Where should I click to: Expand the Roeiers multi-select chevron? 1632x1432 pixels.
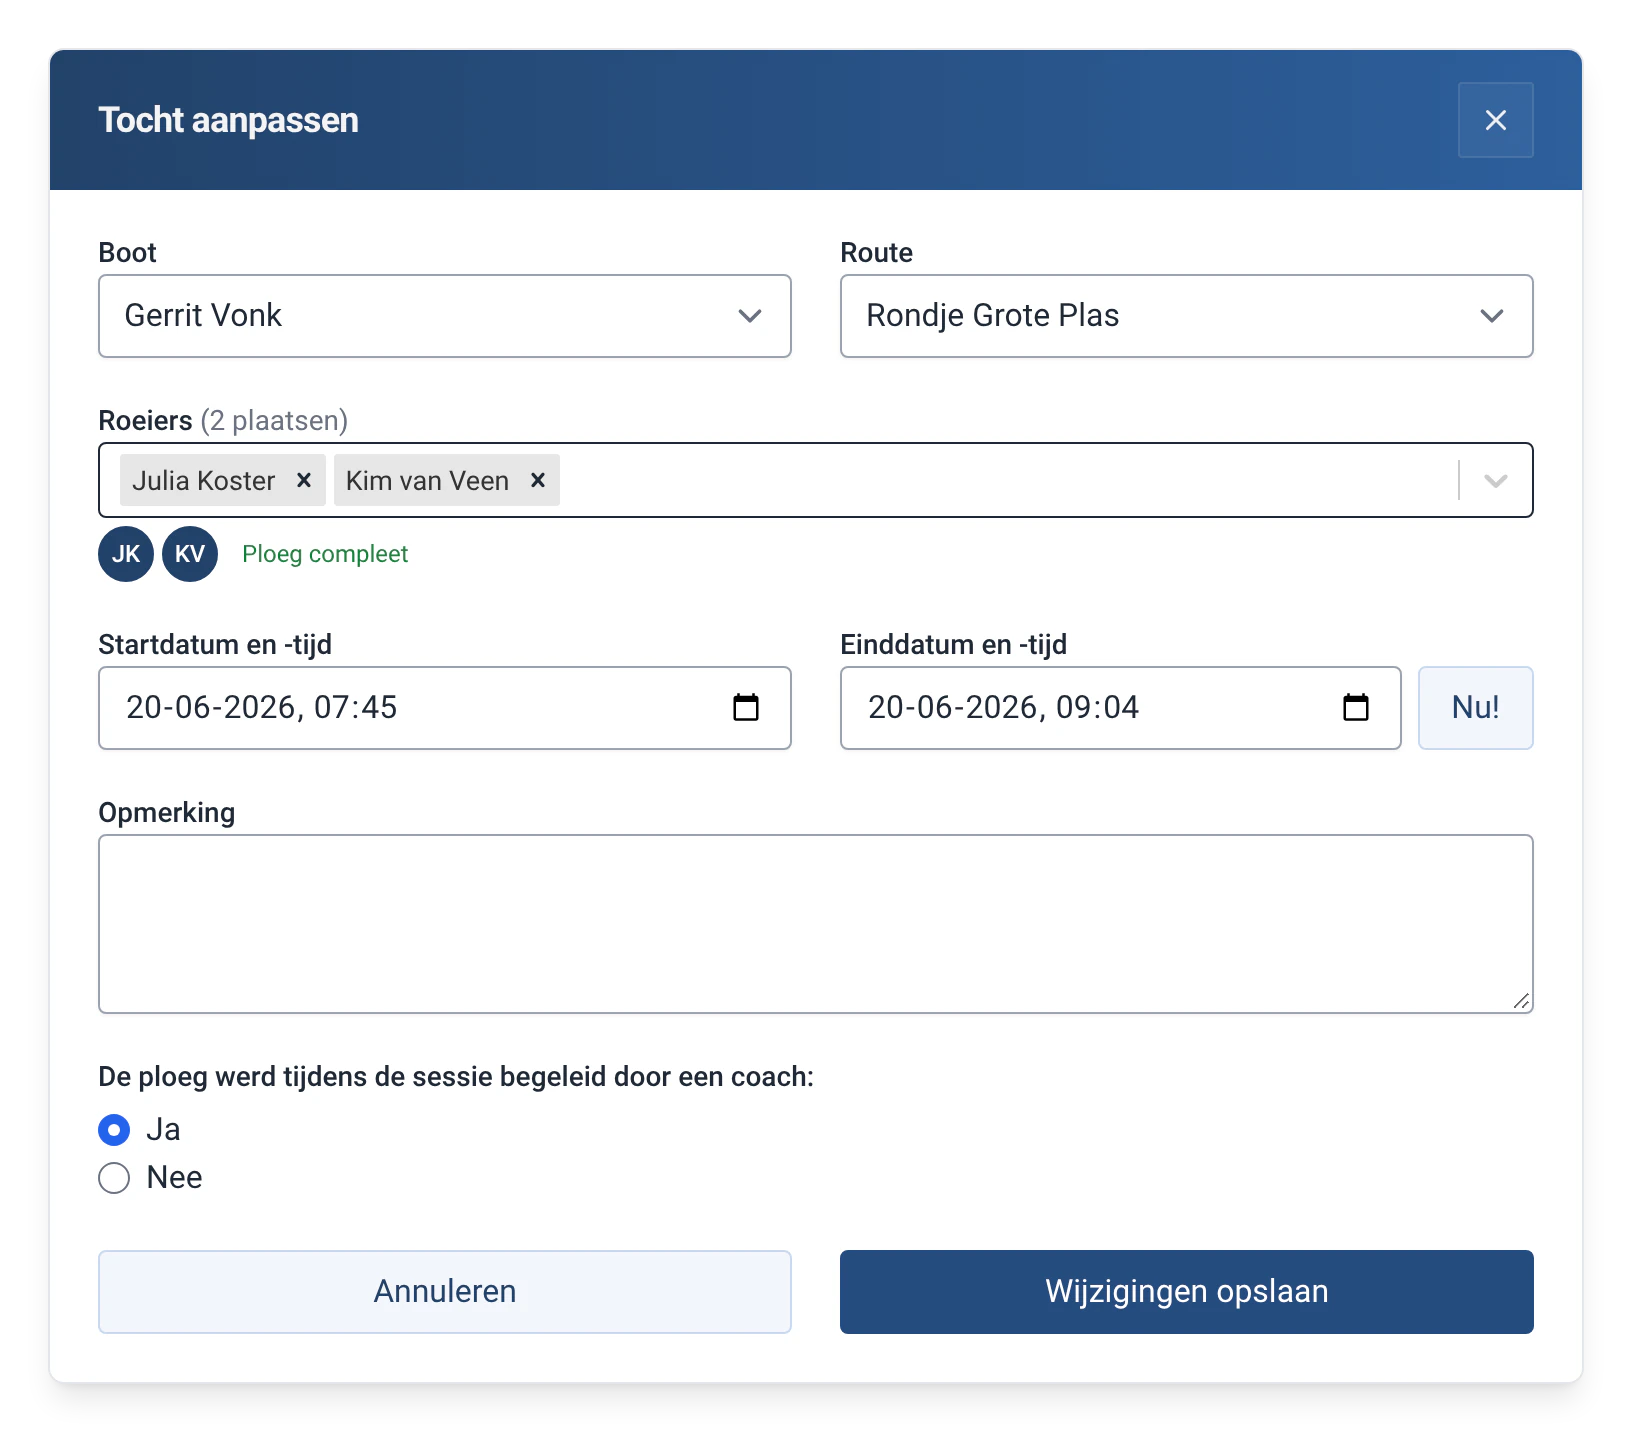(x=1496, y=480)
